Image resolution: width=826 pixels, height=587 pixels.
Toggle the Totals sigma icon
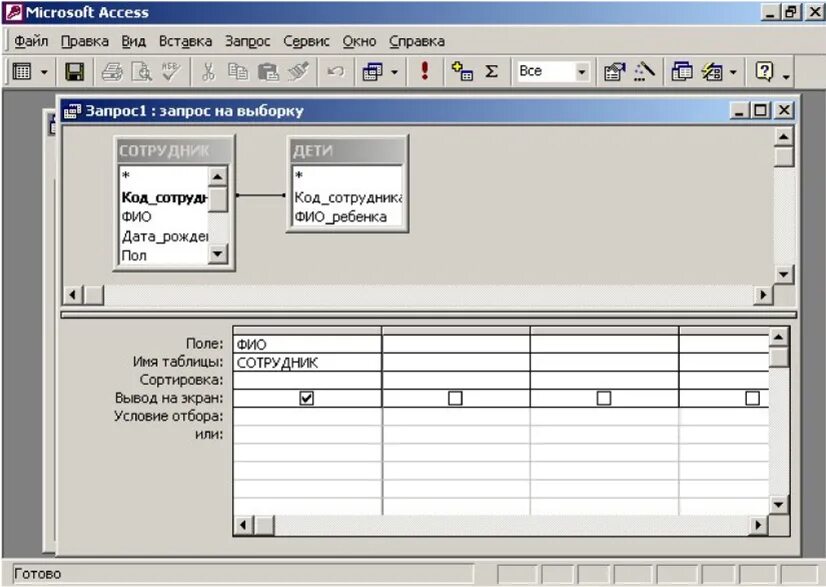pyautogui.click(x=491, y=71)
